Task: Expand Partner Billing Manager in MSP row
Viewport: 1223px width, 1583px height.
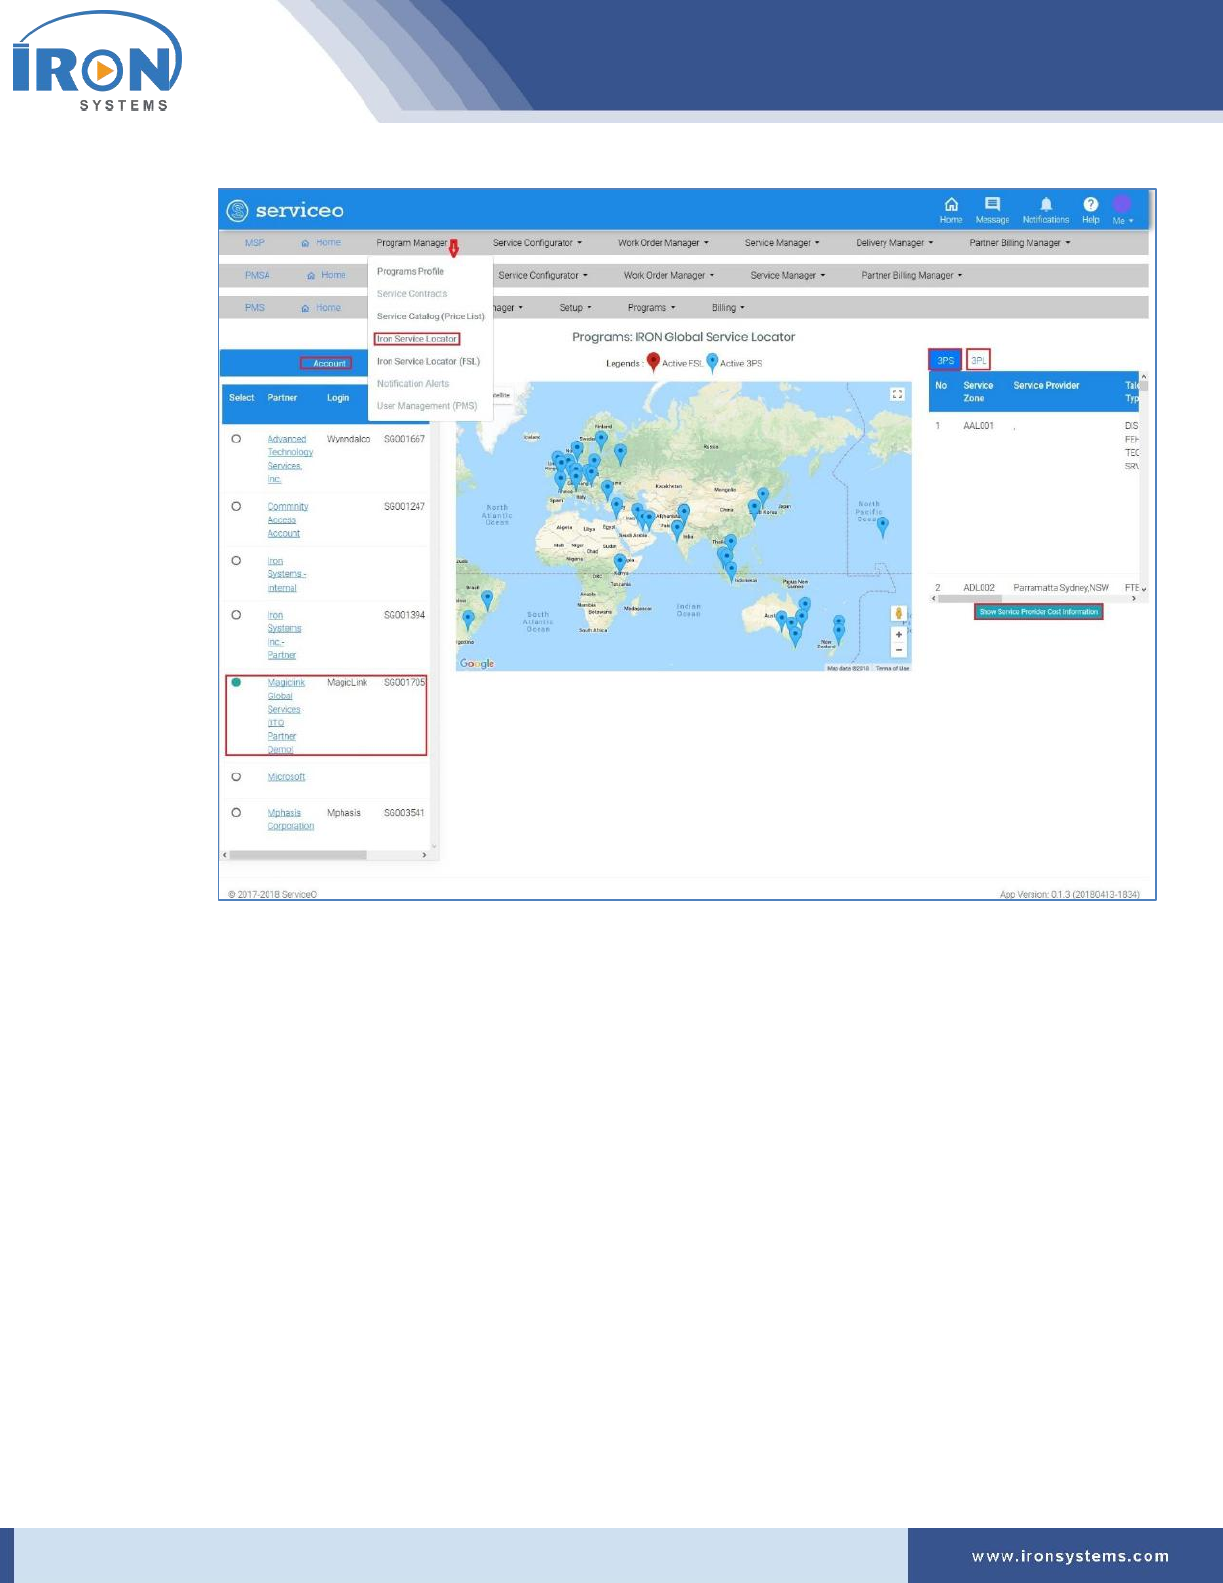Action: click(x=1019, y=243)
